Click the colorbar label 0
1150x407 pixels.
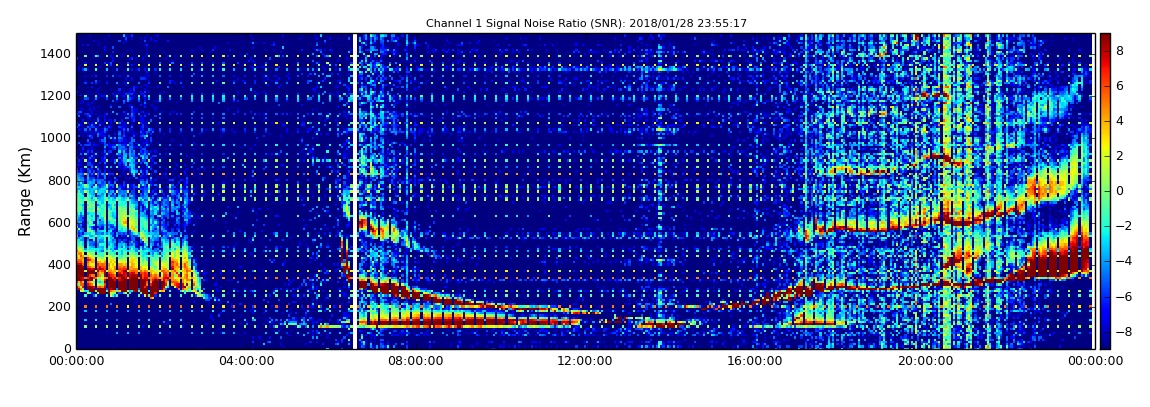[1120, 191]
